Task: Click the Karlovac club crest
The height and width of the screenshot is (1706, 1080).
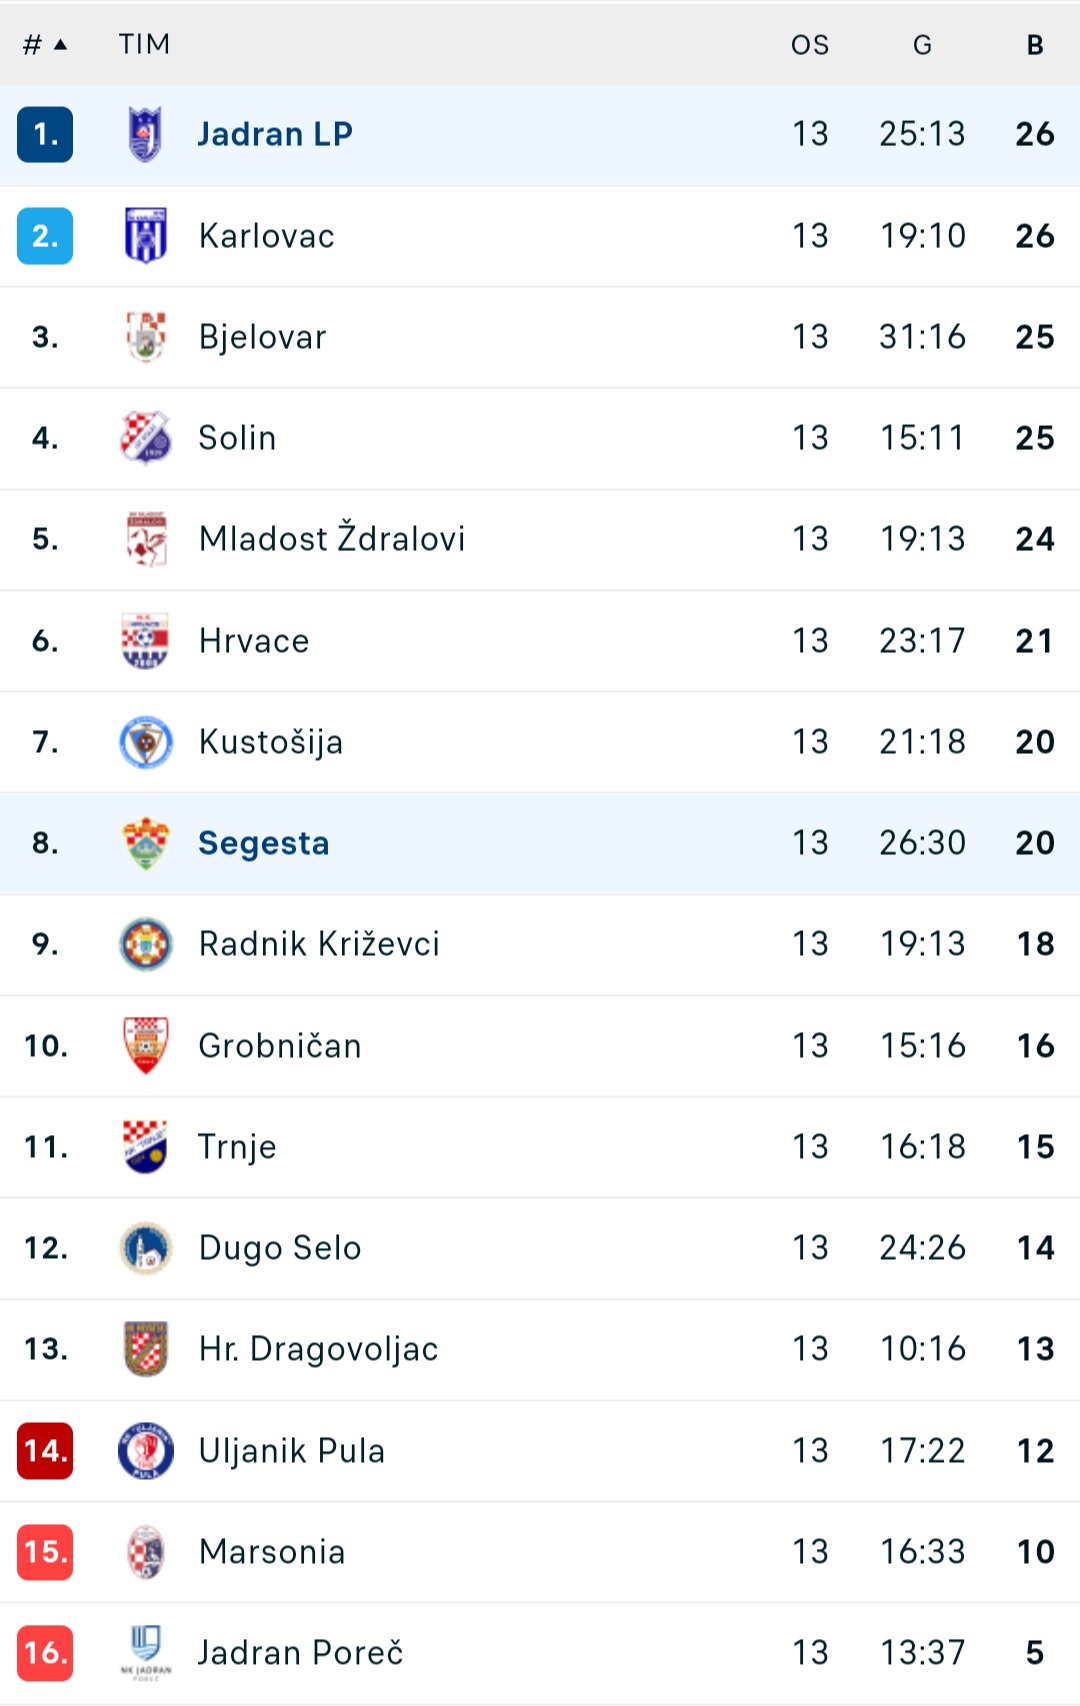Action: pyautogui.click(x=146, y=235)
